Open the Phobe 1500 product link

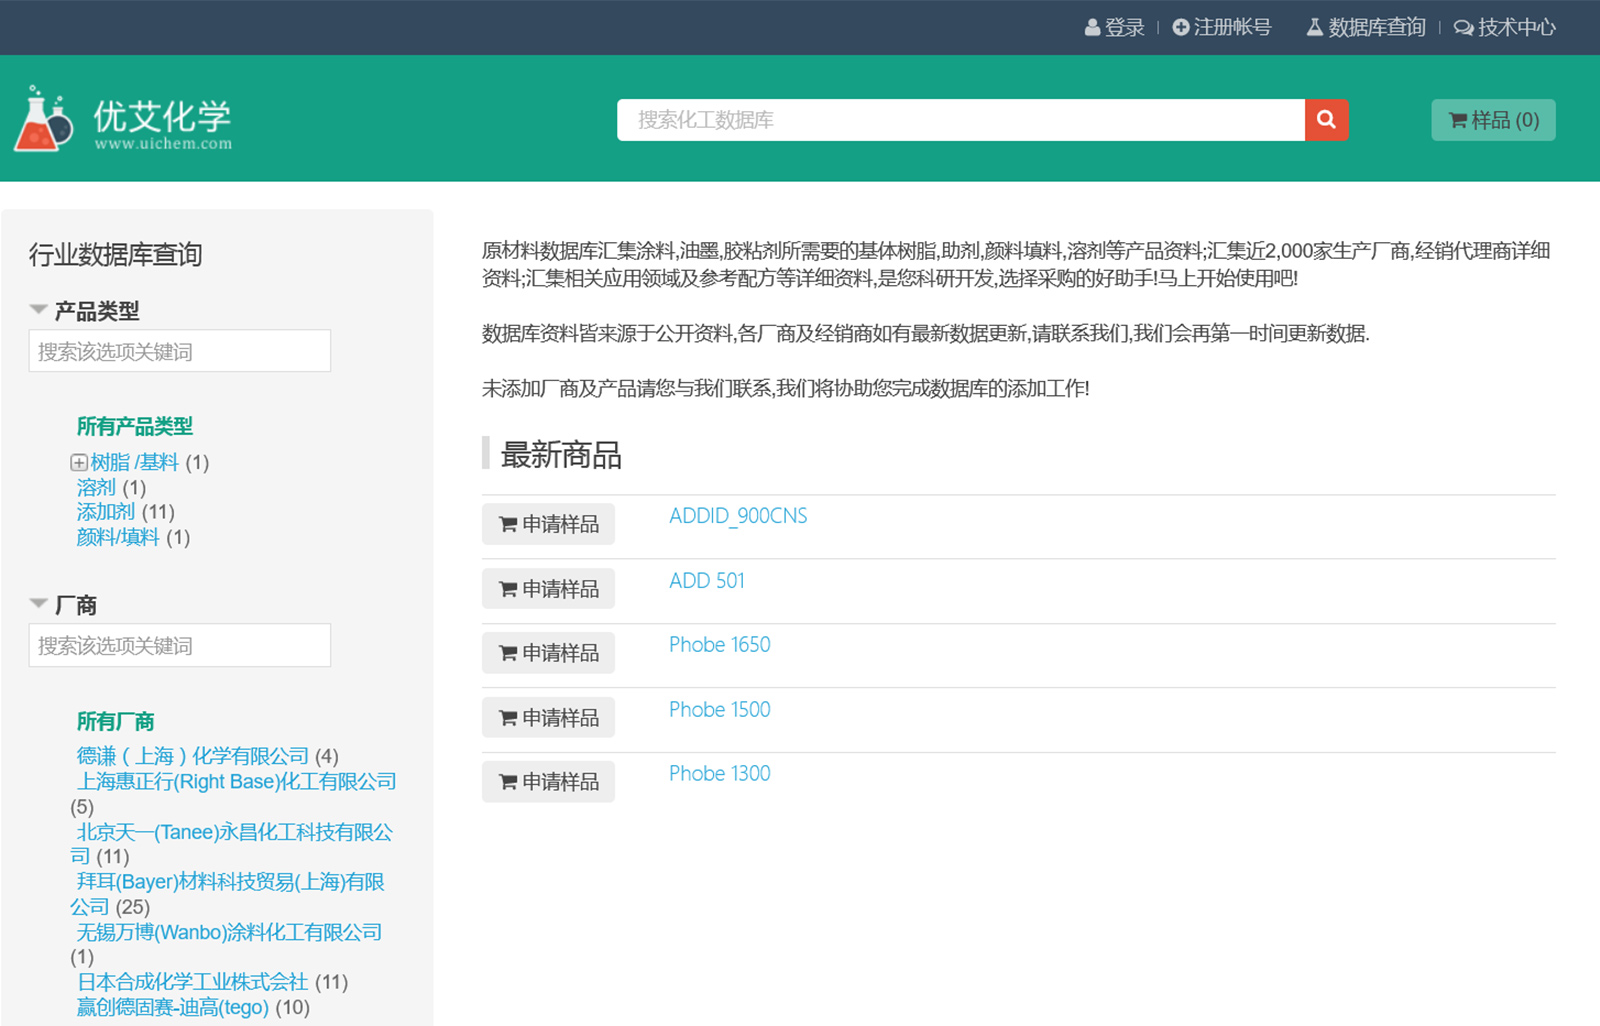point(719,709)
